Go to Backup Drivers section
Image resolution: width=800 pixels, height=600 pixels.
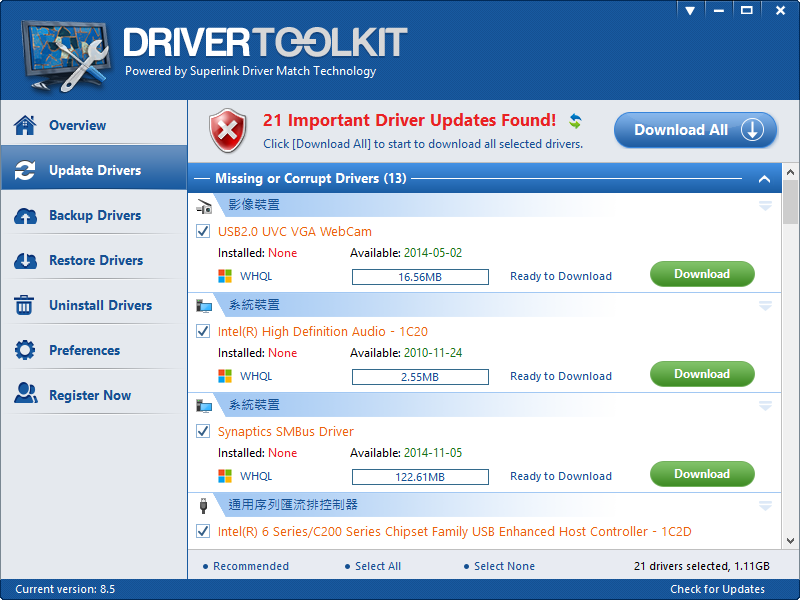[x=94, y=215]
